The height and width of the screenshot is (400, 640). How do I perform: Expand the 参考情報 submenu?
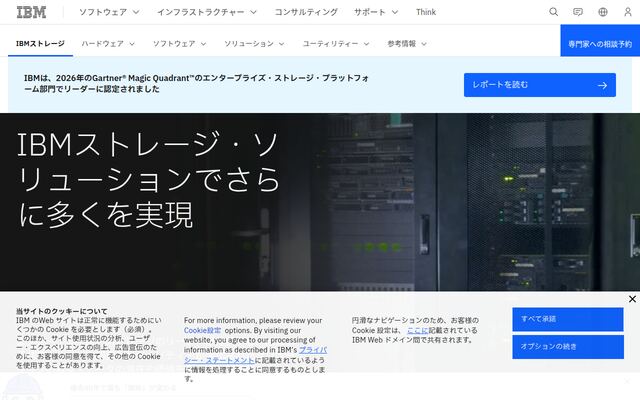407,44
